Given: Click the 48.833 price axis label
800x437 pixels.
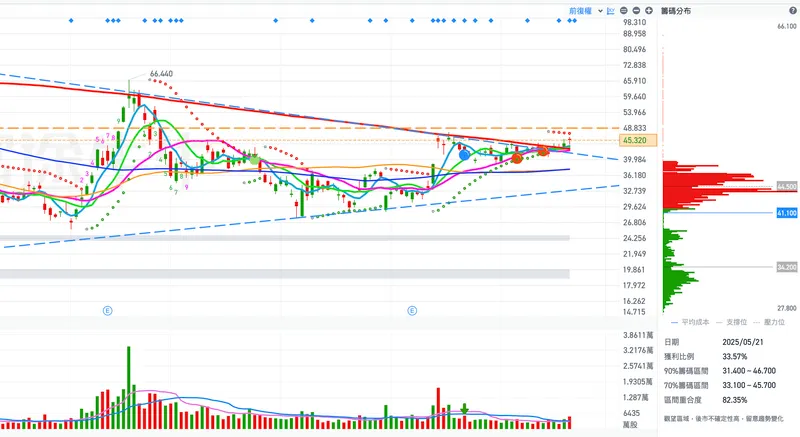Looking at the screenshot, I should tap(635, 128).
